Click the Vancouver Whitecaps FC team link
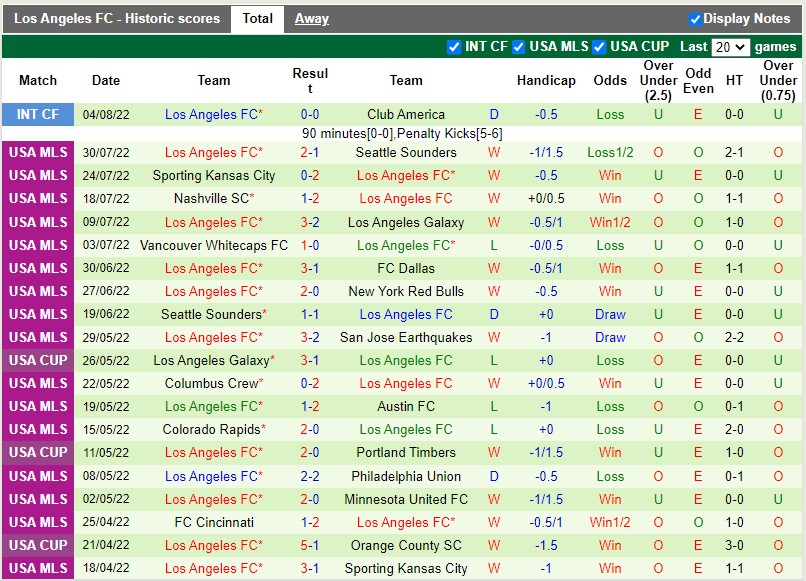 pyautogui.click(x=213, y=245)
